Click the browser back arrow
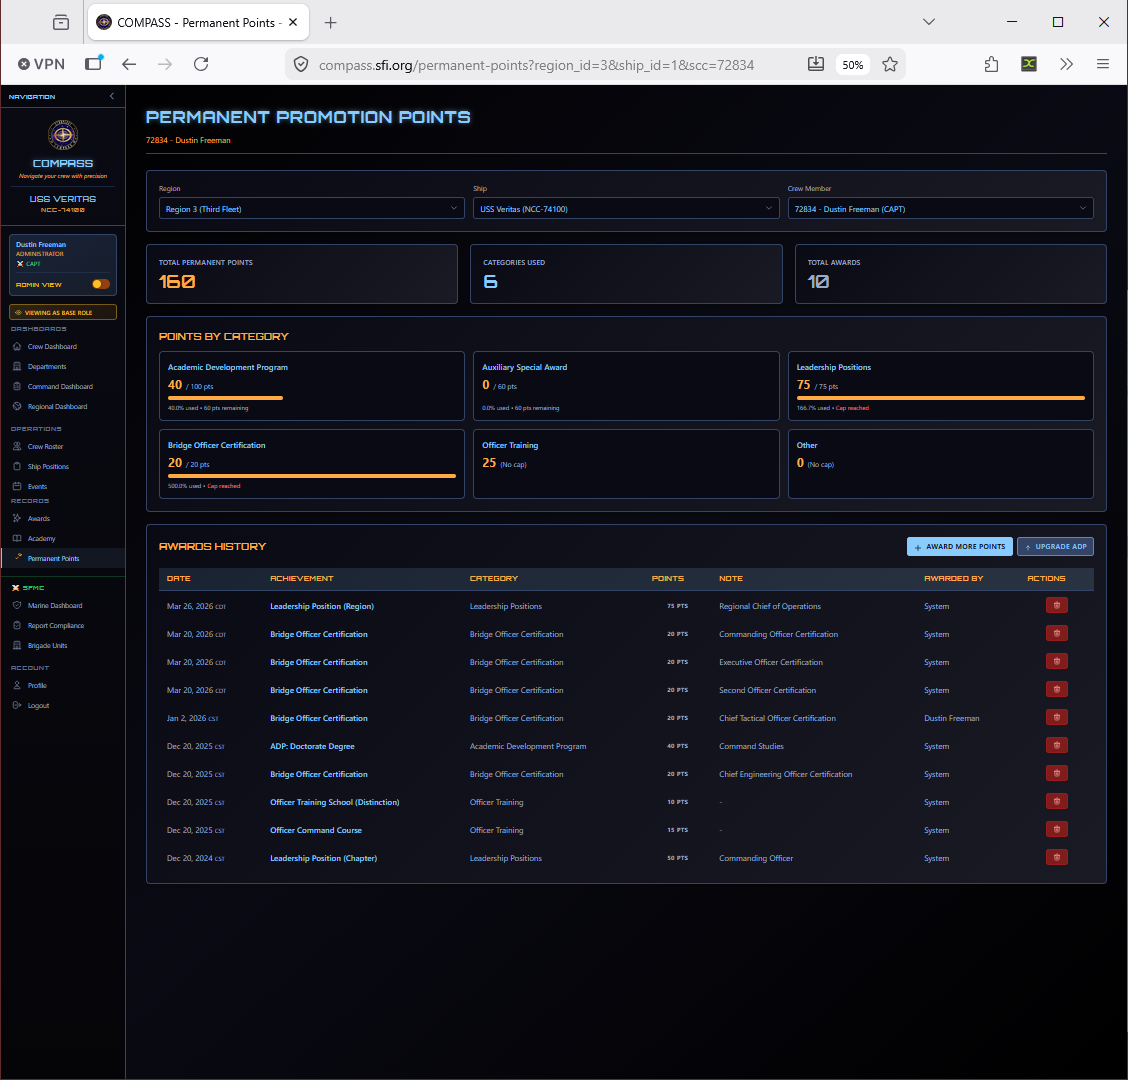This screenshot has width=1128, height=1080. [x=129, y=64]
